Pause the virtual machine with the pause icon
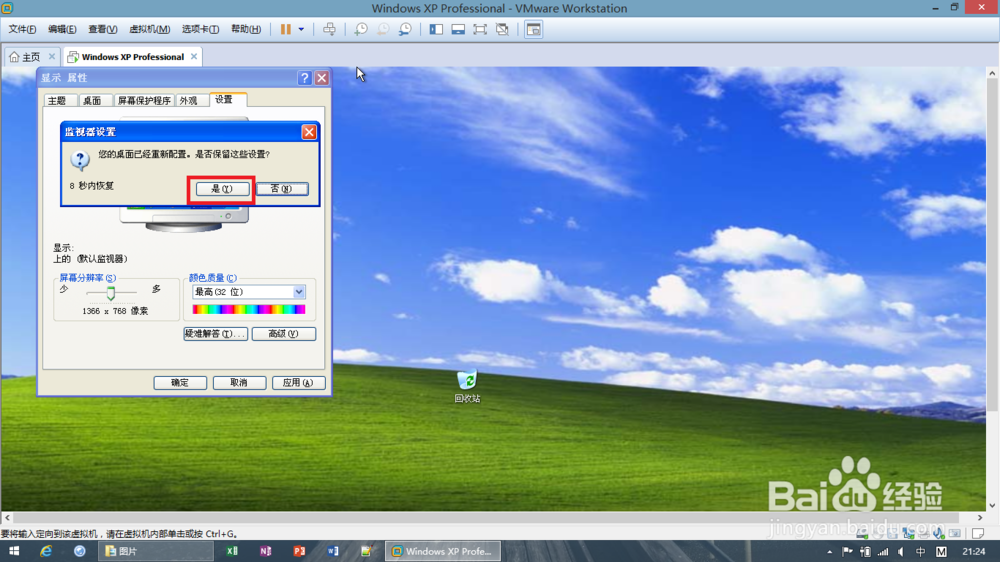The image size is (1000, 562). 285,29
